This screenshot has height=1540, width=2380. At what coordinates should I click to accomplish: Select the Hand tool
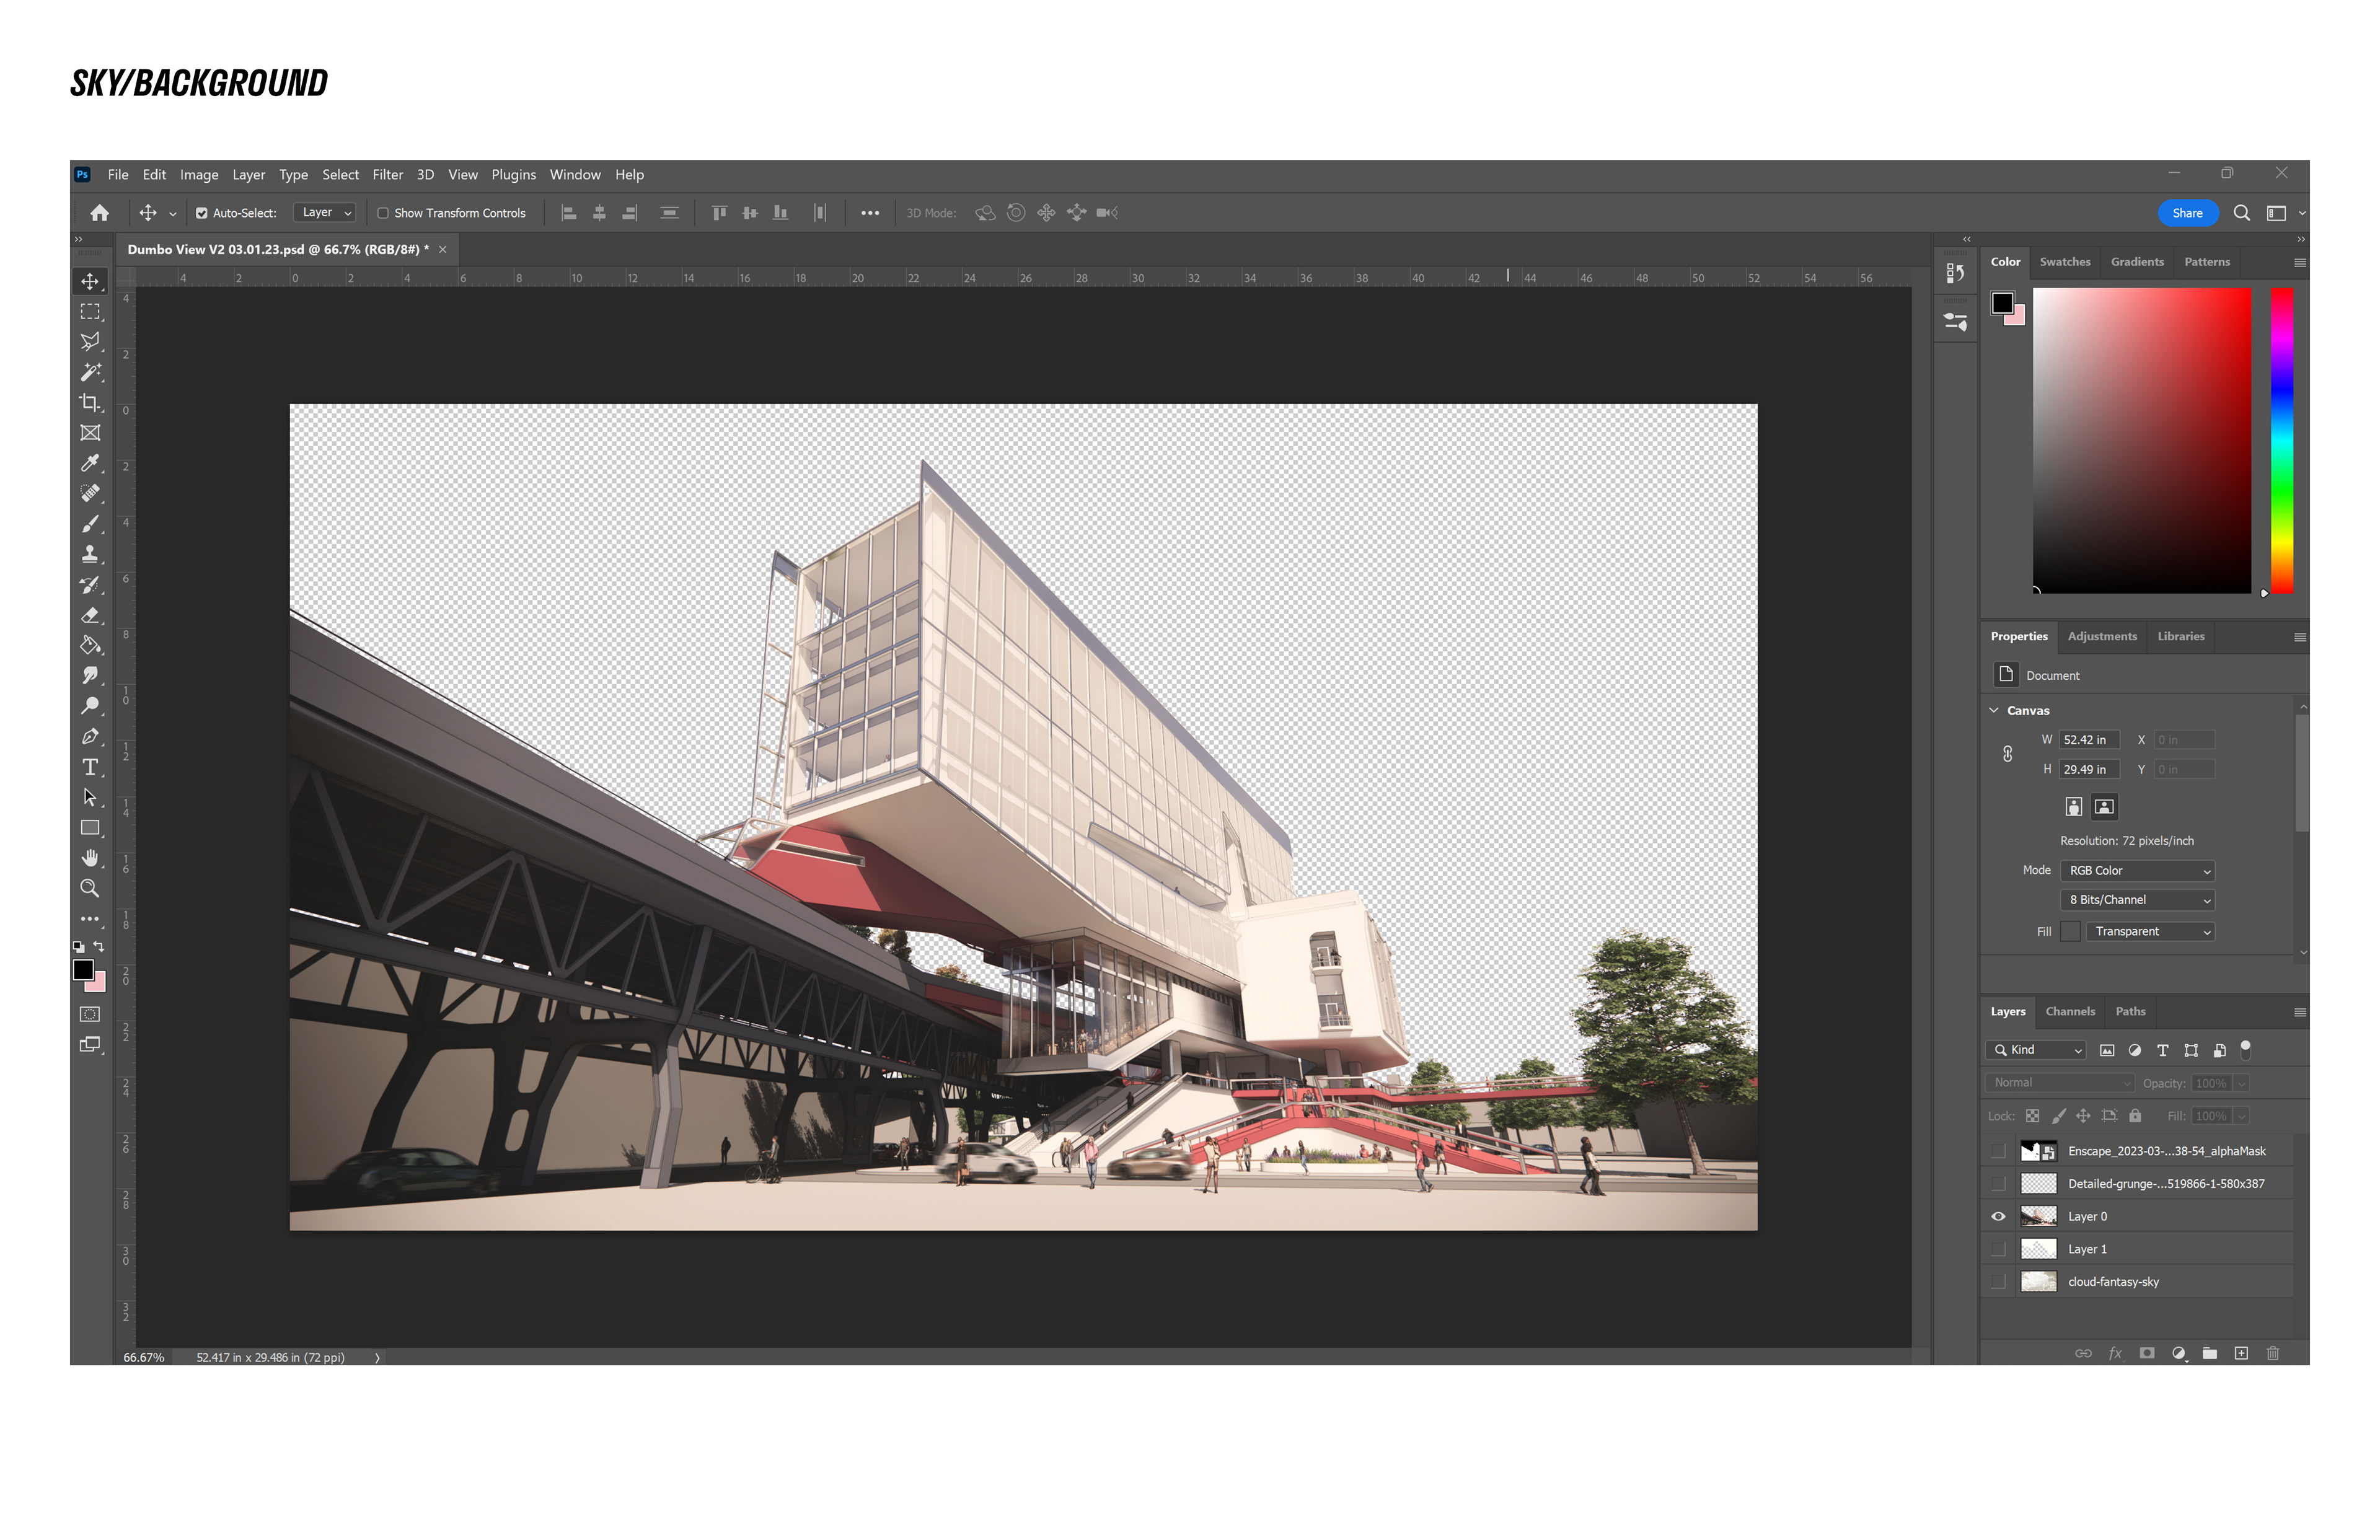[90, 858]
